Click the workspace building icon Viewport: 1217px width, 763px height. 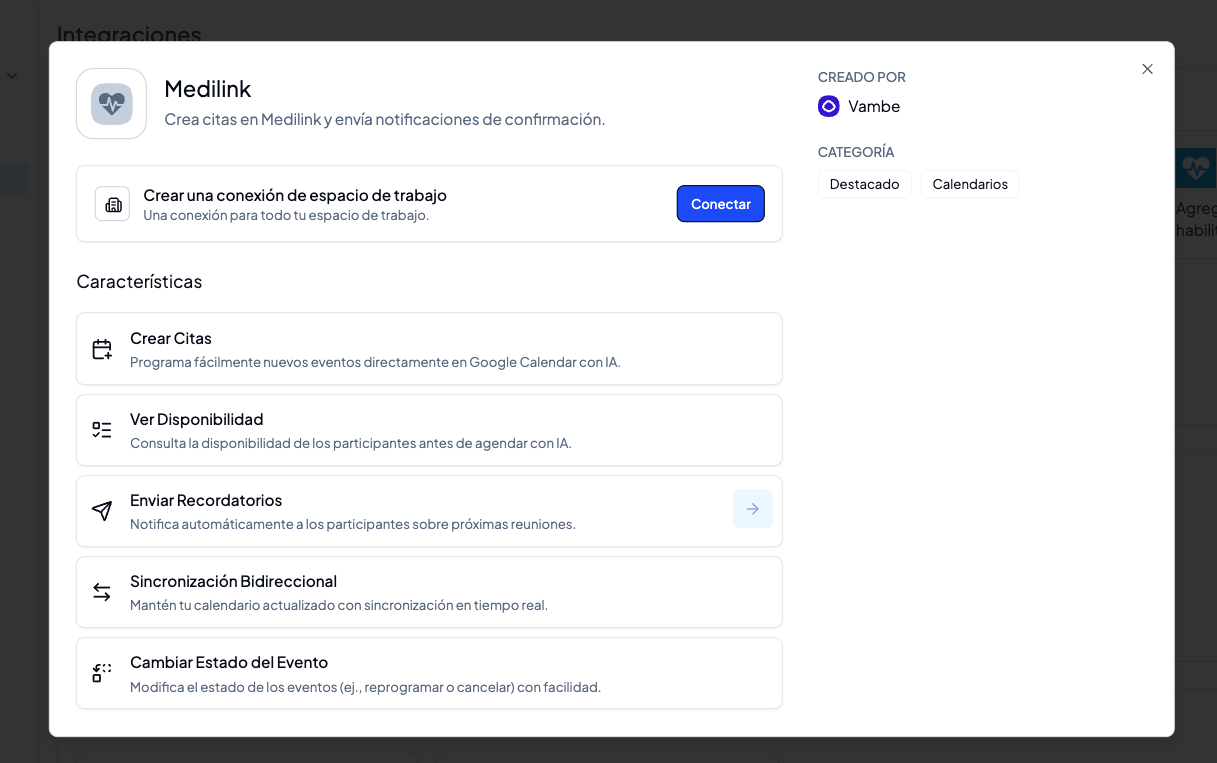pos(112,204)
